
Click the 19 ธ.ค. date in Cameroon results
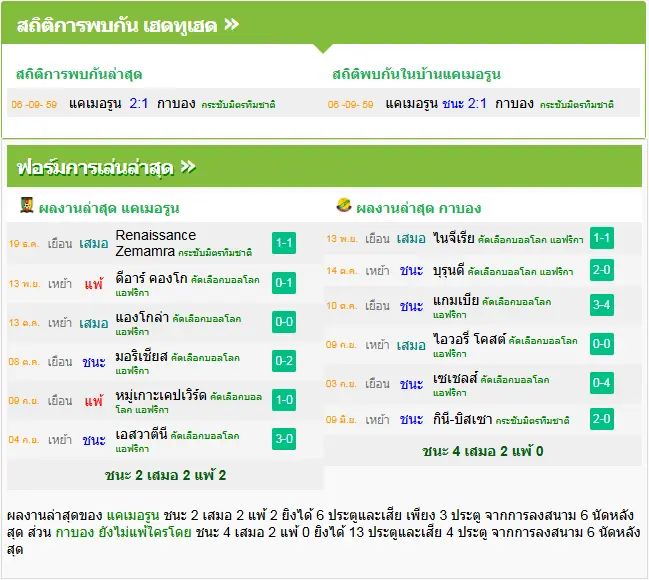(24, 244)
